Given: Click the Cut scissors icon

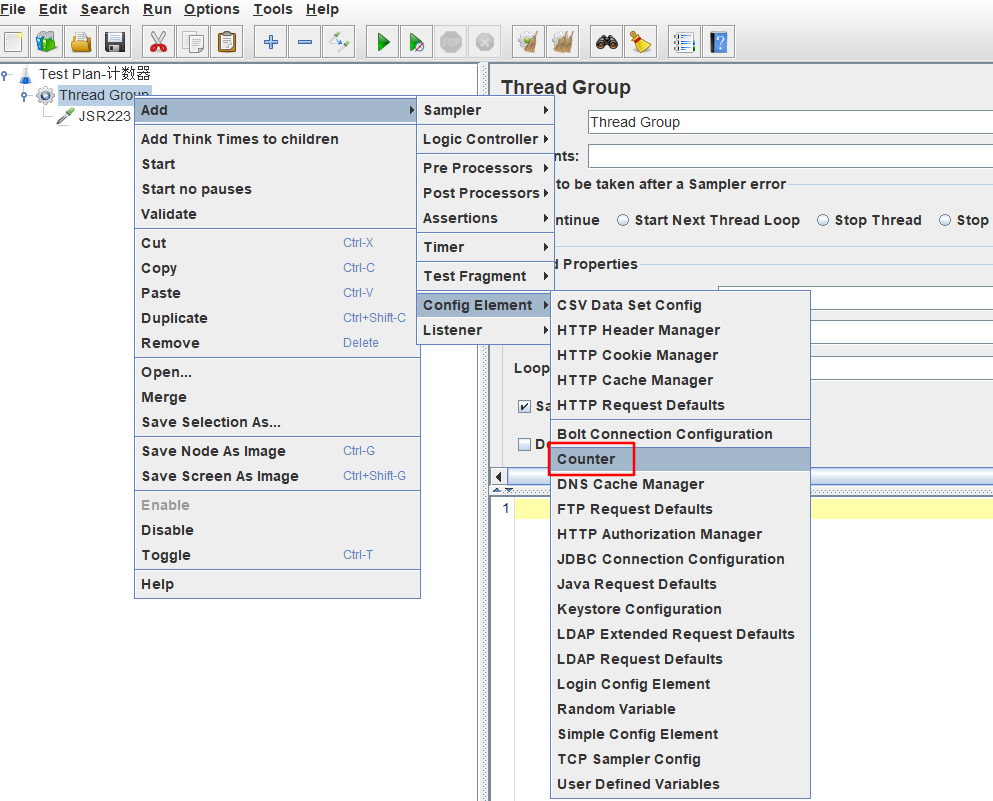Looking at the screenshot, I should click(x=159, y=42).
